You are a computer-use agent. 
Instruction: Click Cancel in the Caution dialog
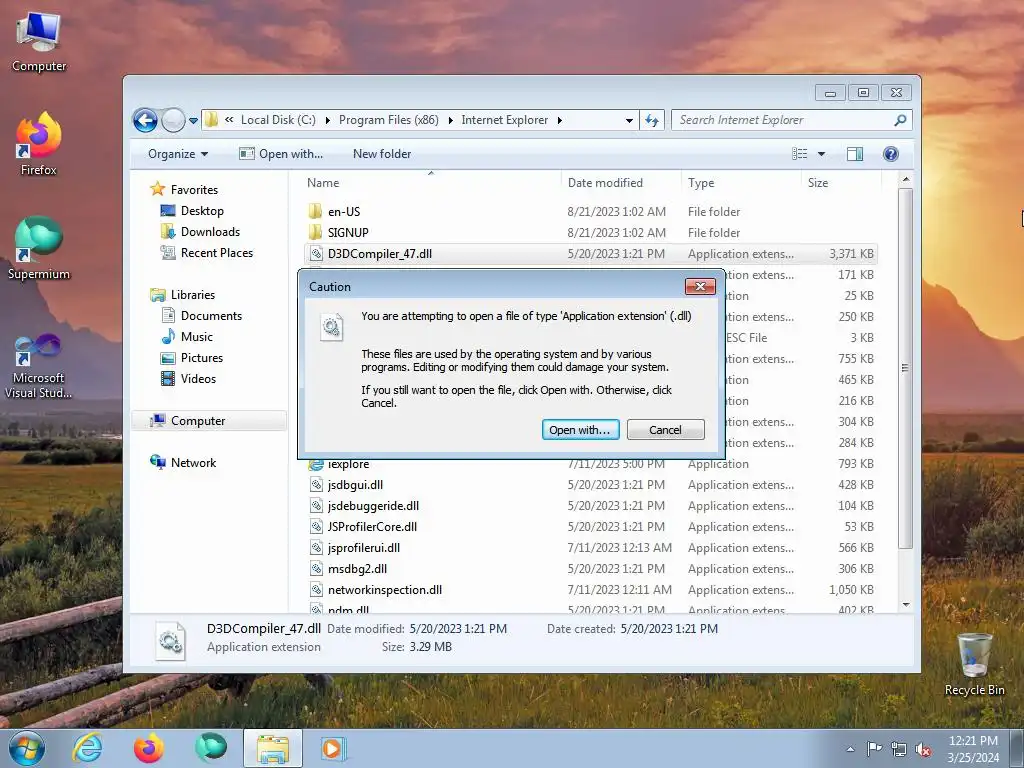tap(665, 430)
